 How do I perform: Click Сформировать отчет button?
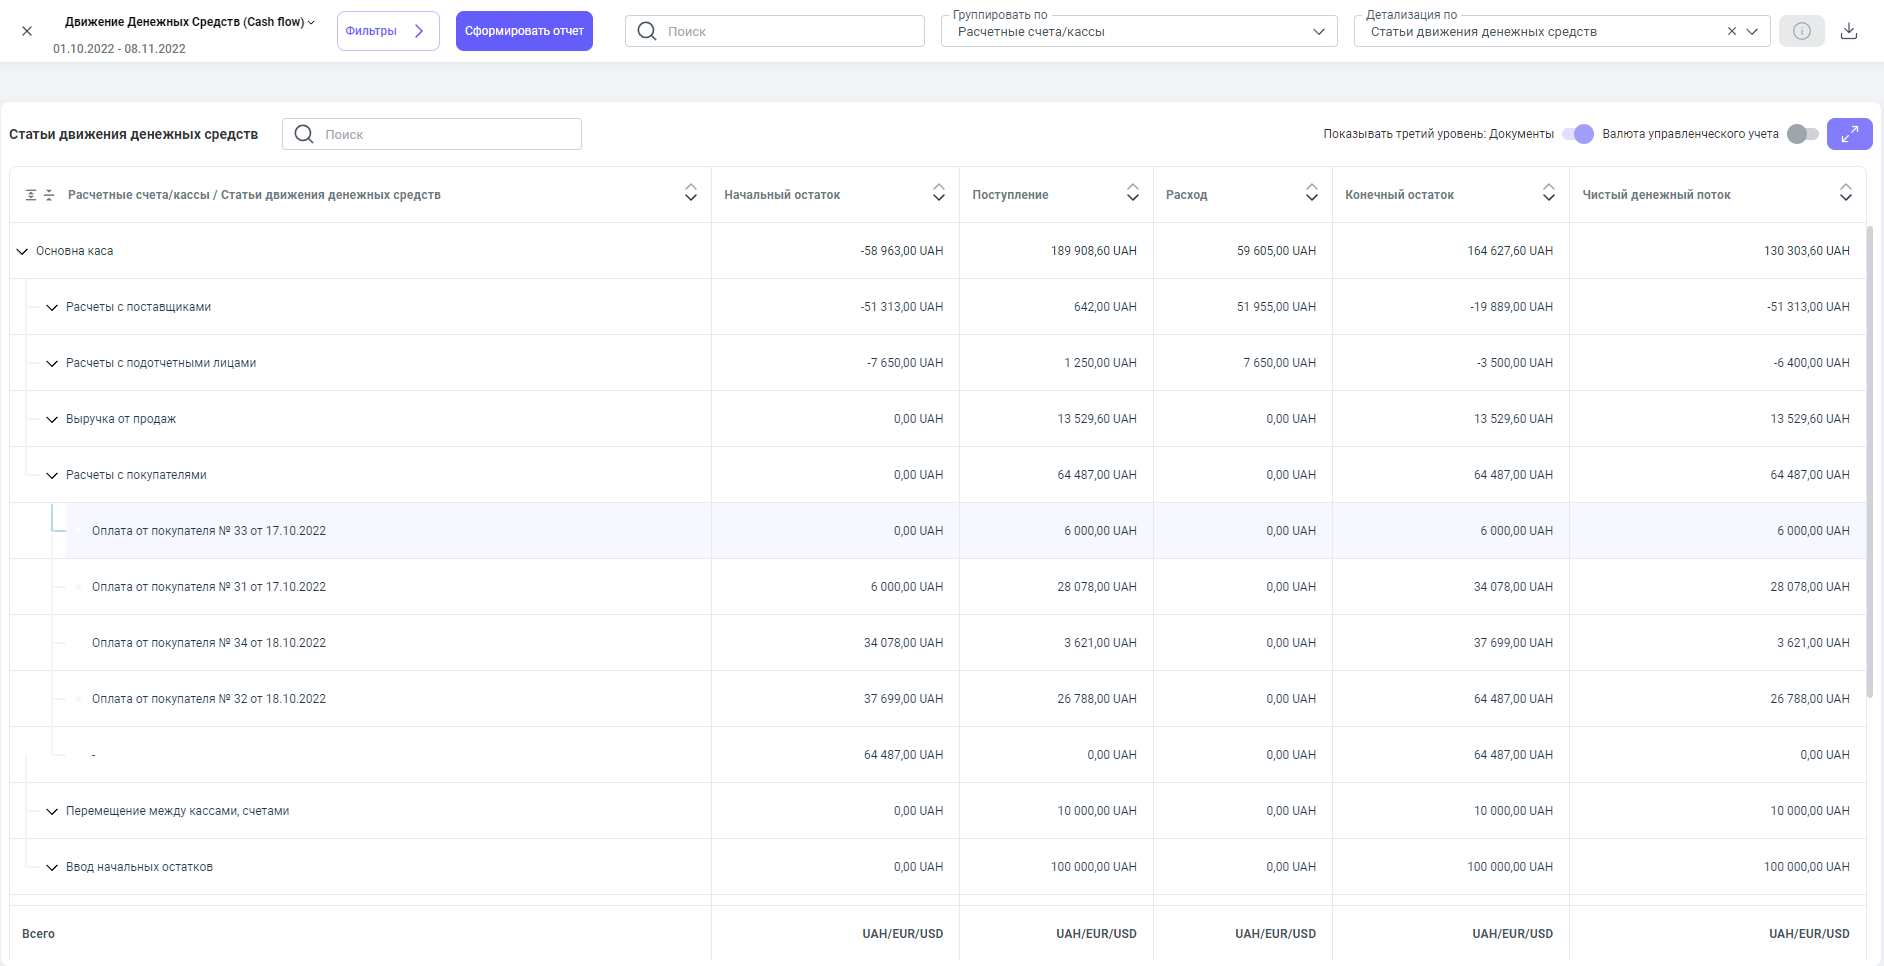(x=524, y=31)
